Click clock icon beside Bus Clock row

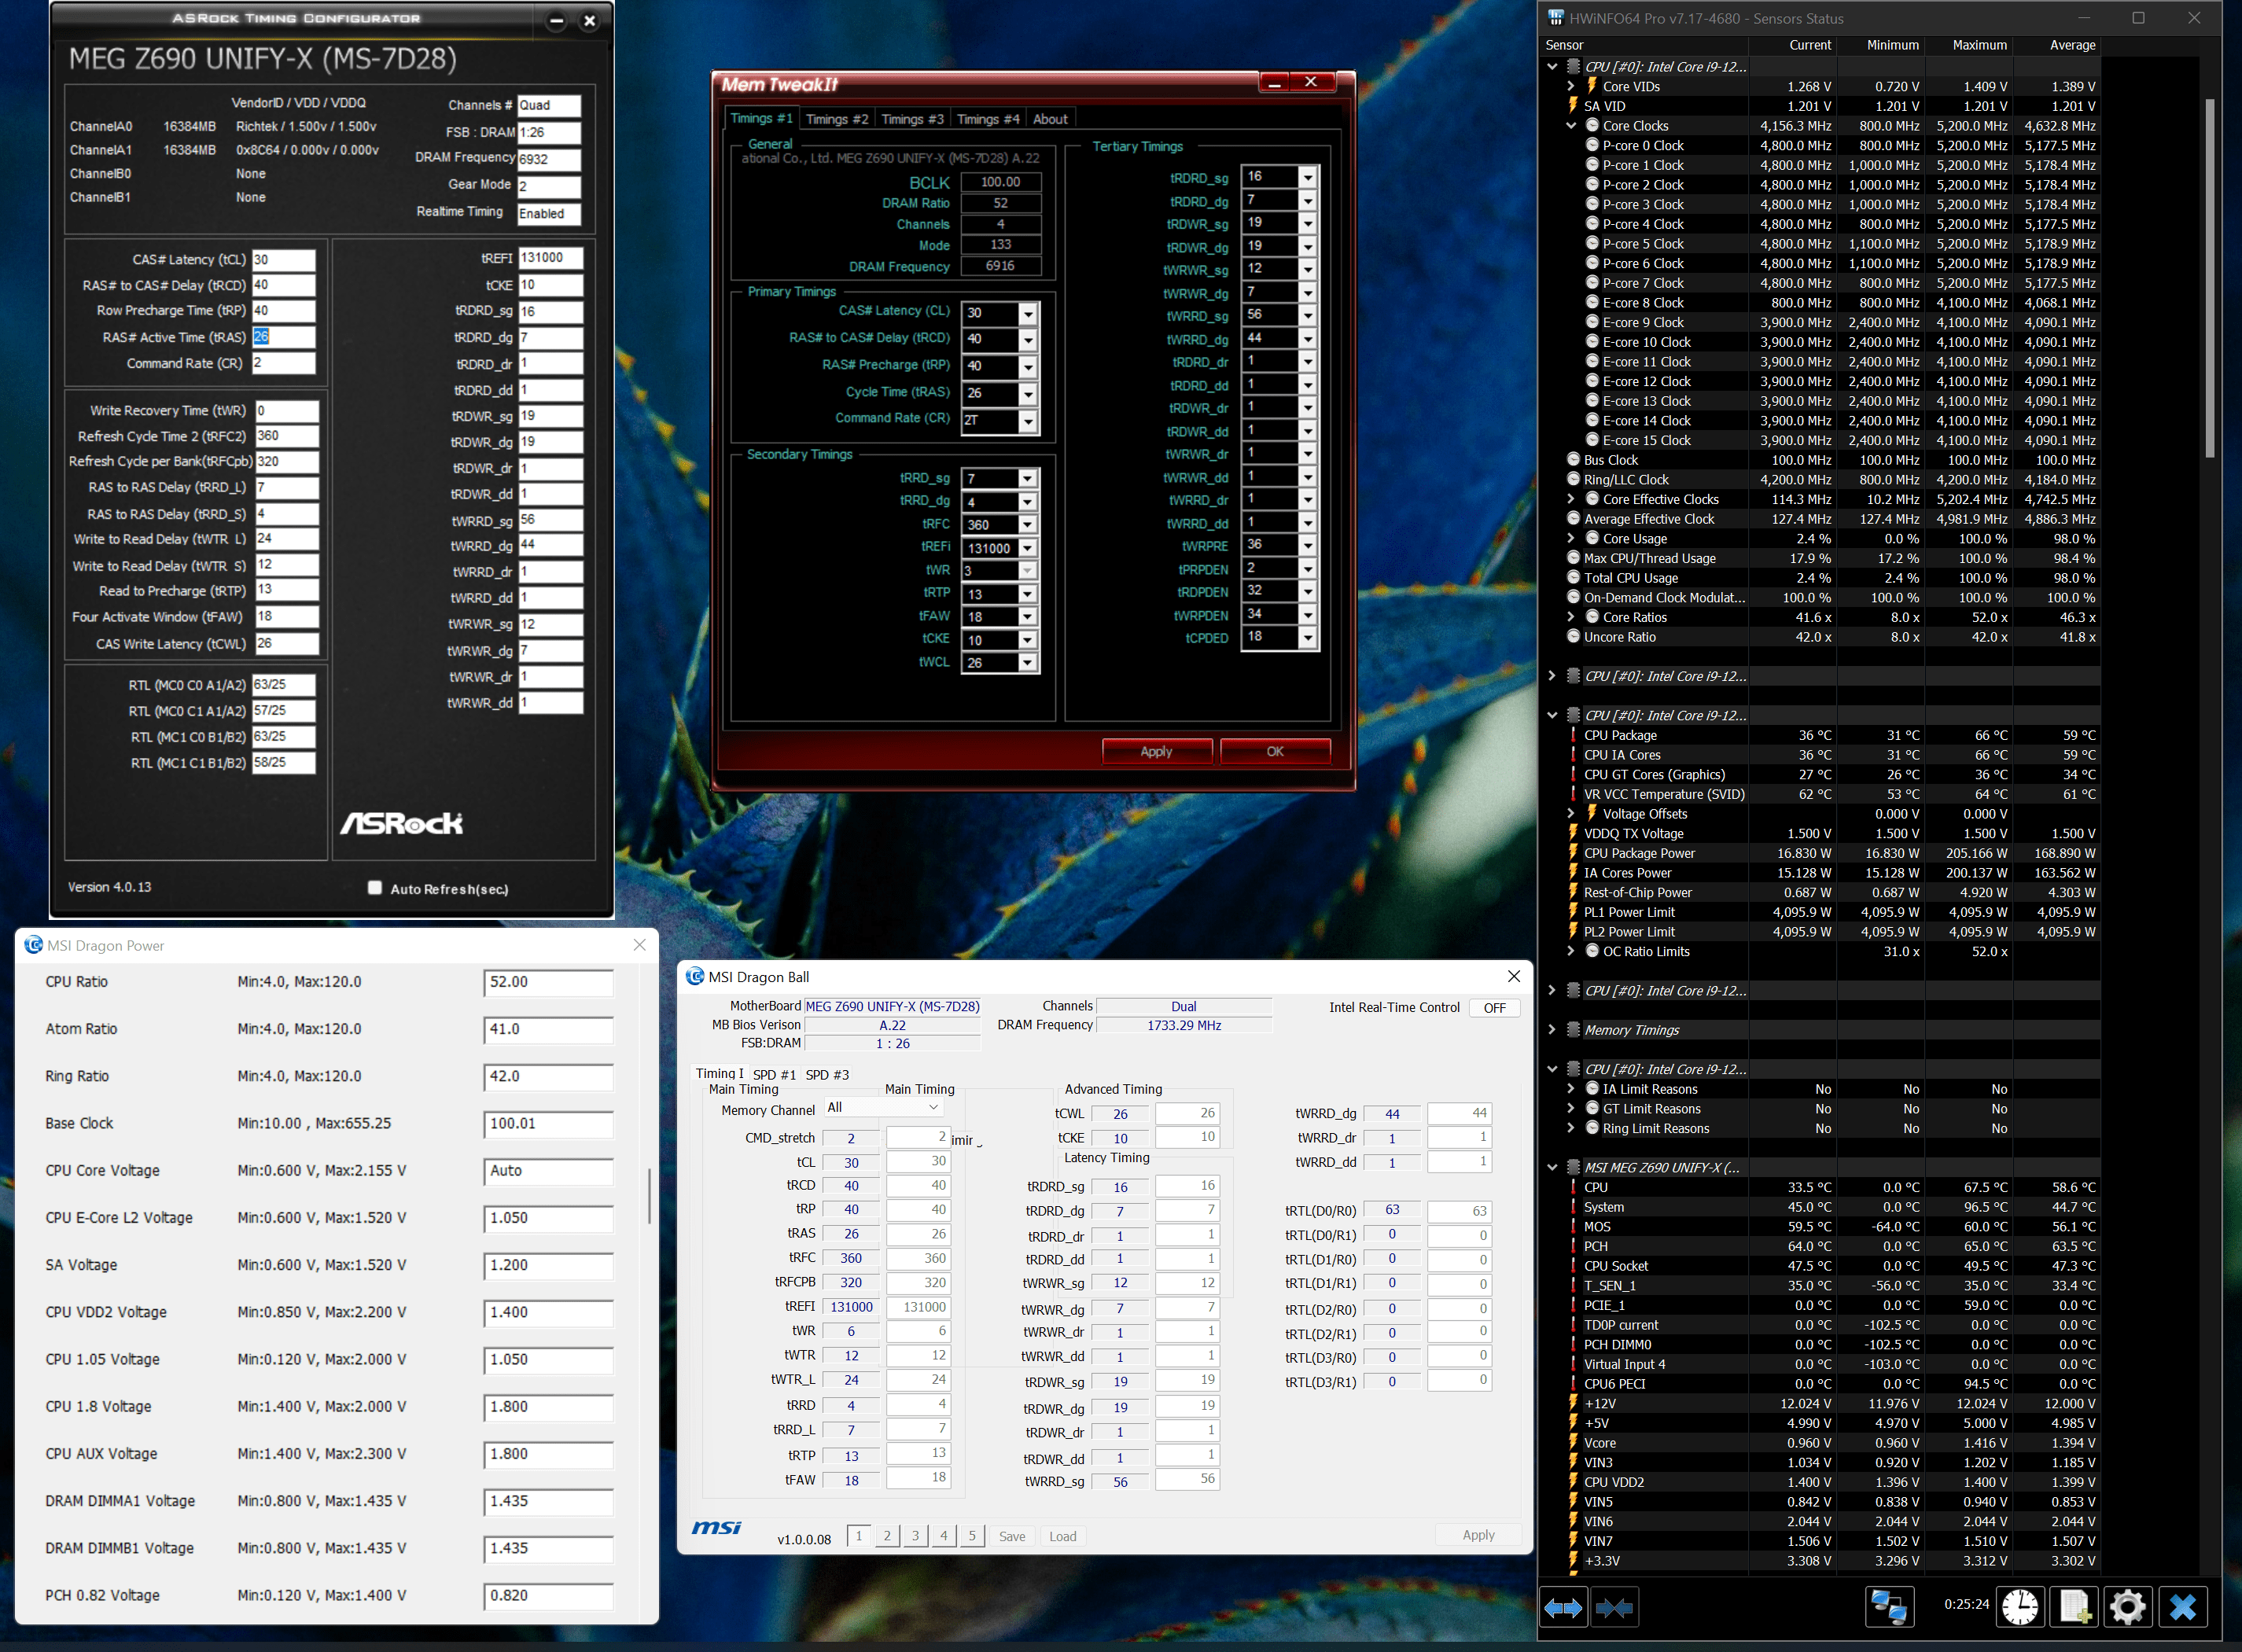1573,459
